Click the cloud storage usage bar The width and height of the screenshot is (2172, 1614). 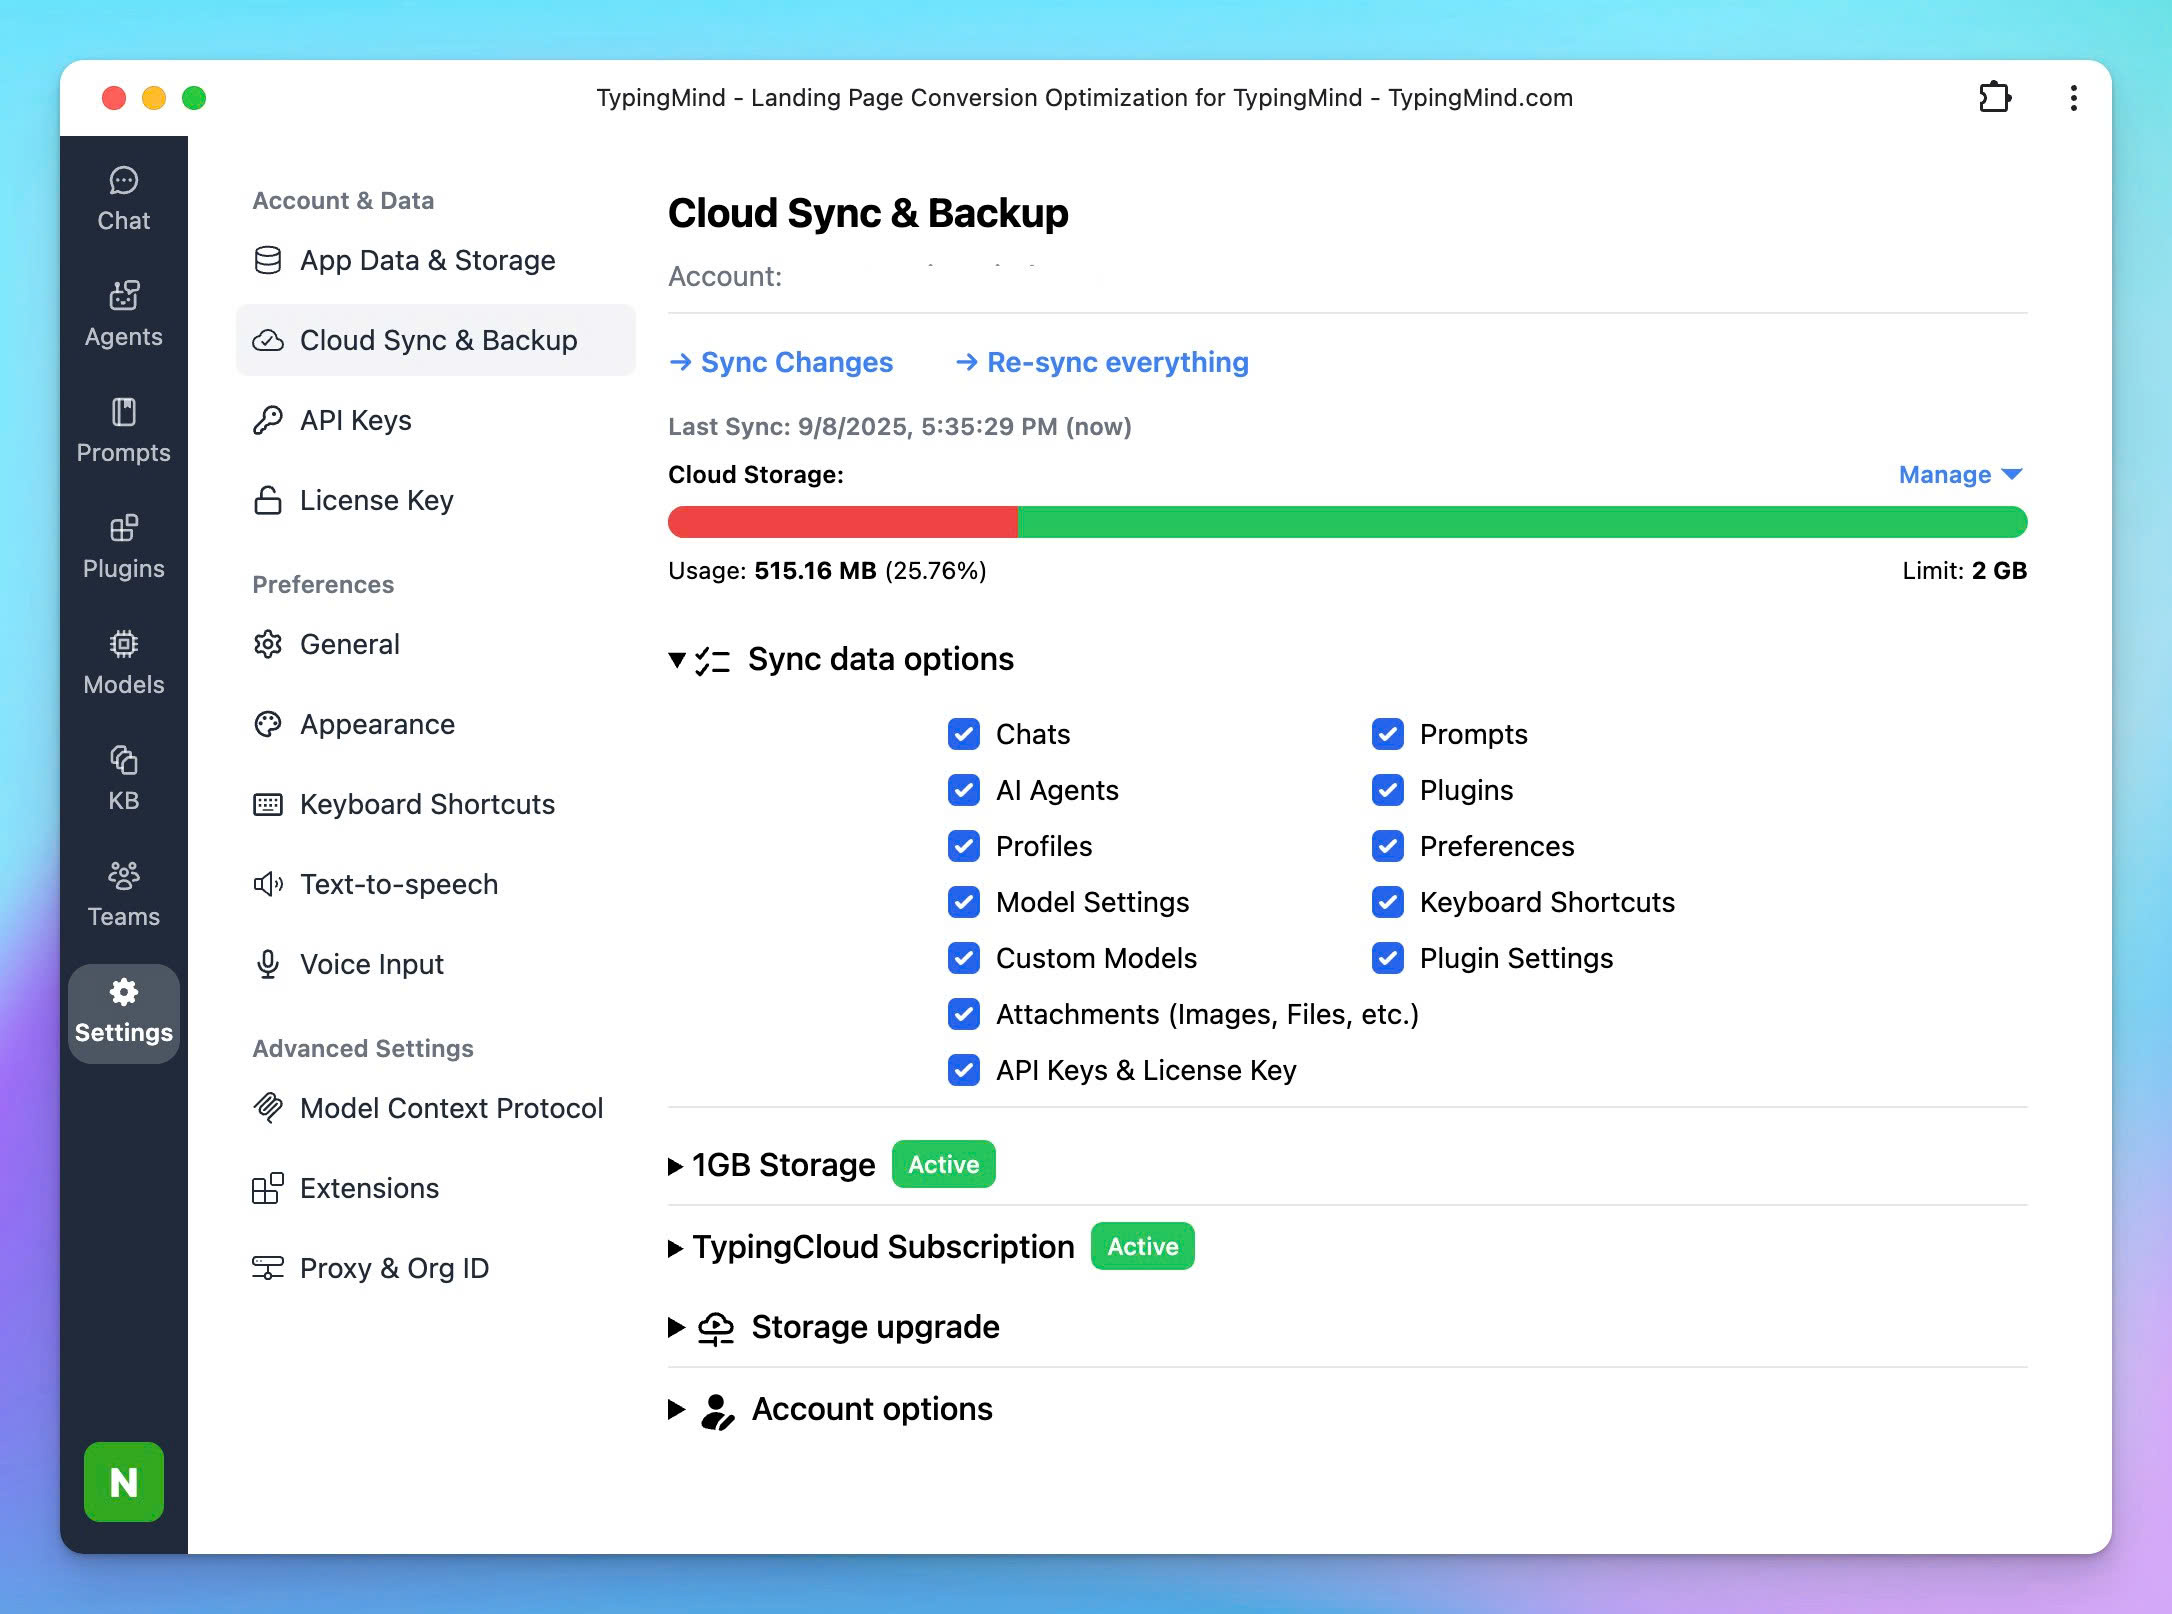click(x=1347, y=522)
